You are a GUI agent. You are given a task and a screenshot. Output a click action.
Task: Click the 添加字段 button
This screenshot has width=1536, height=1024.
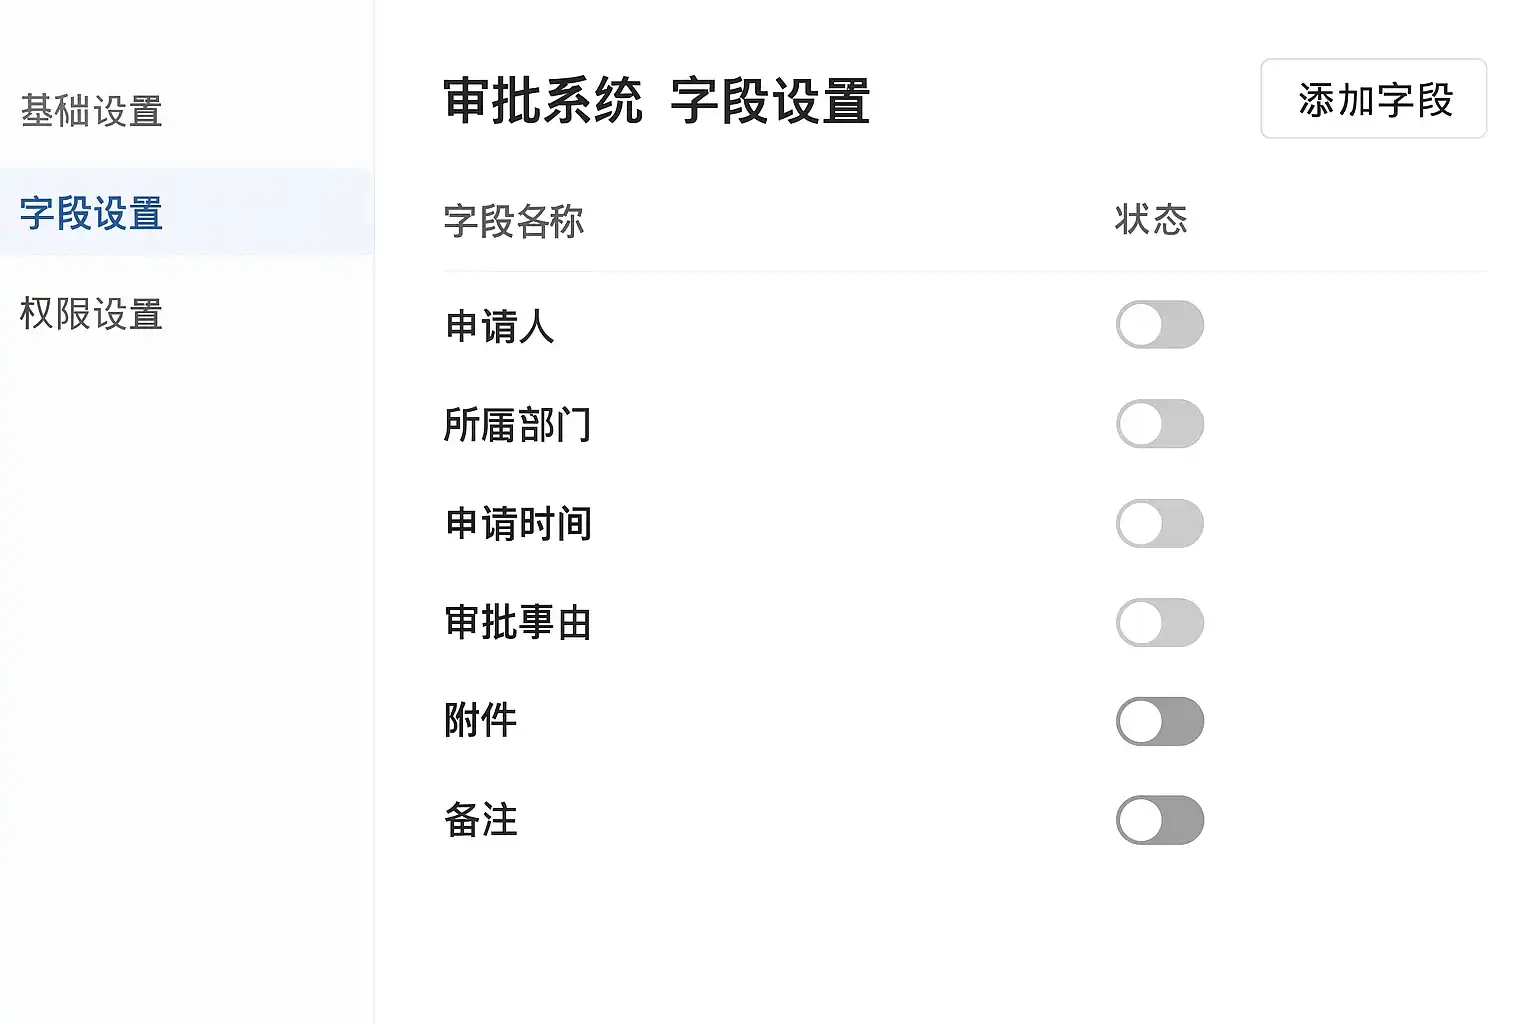tap(1373, 99)
